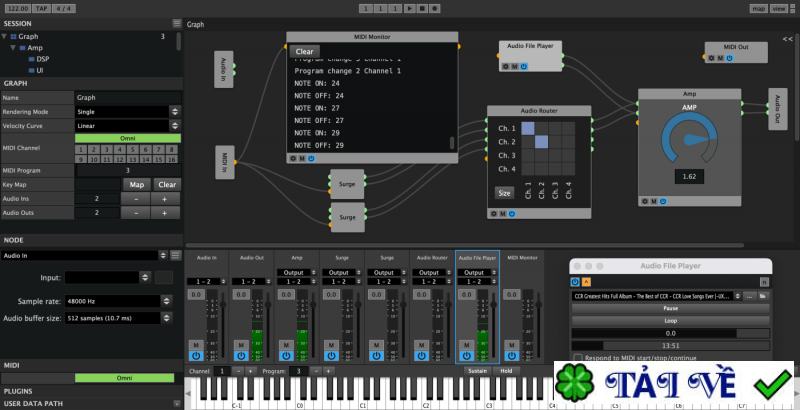
Task: Toggle the Audio File Player window power icon
Action: click(575, 281)
